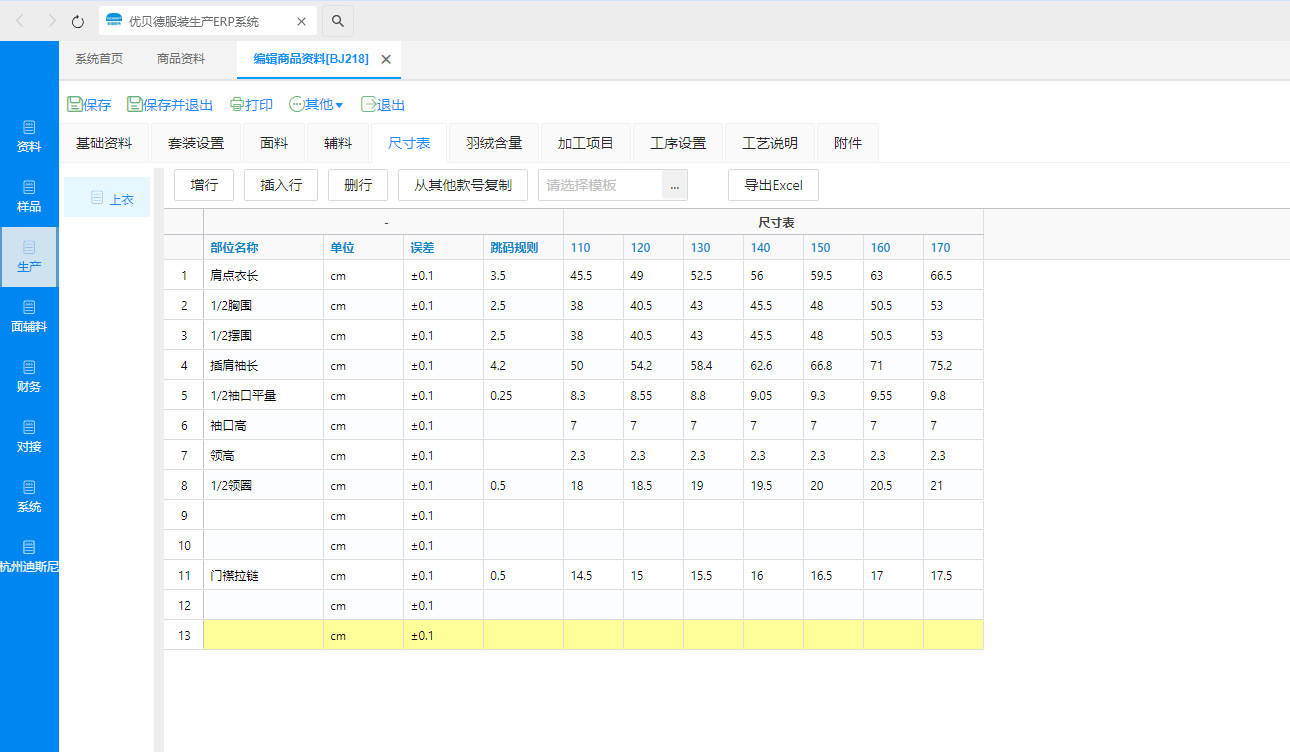Click the 增行 add row button

point(205,185)
